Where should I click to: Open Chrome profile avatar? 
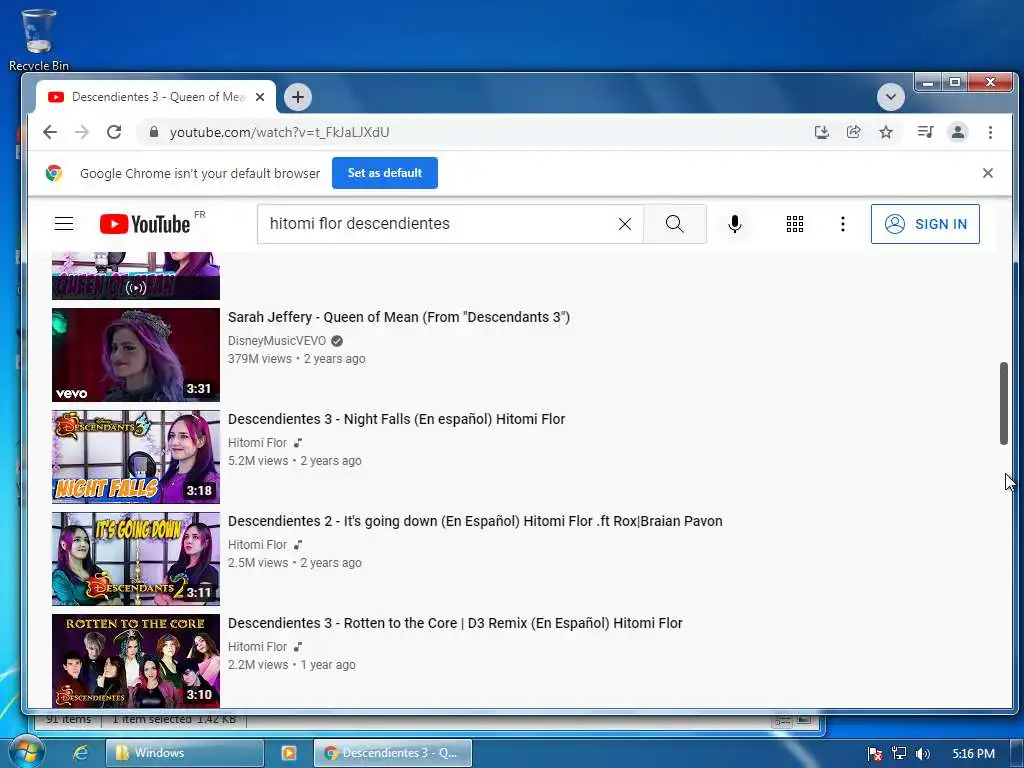957,133
